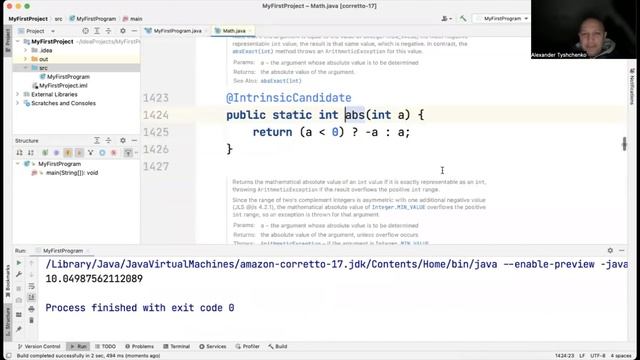Open Structure panel gear options
Screen dimensions: 640x360
(122, 140)
